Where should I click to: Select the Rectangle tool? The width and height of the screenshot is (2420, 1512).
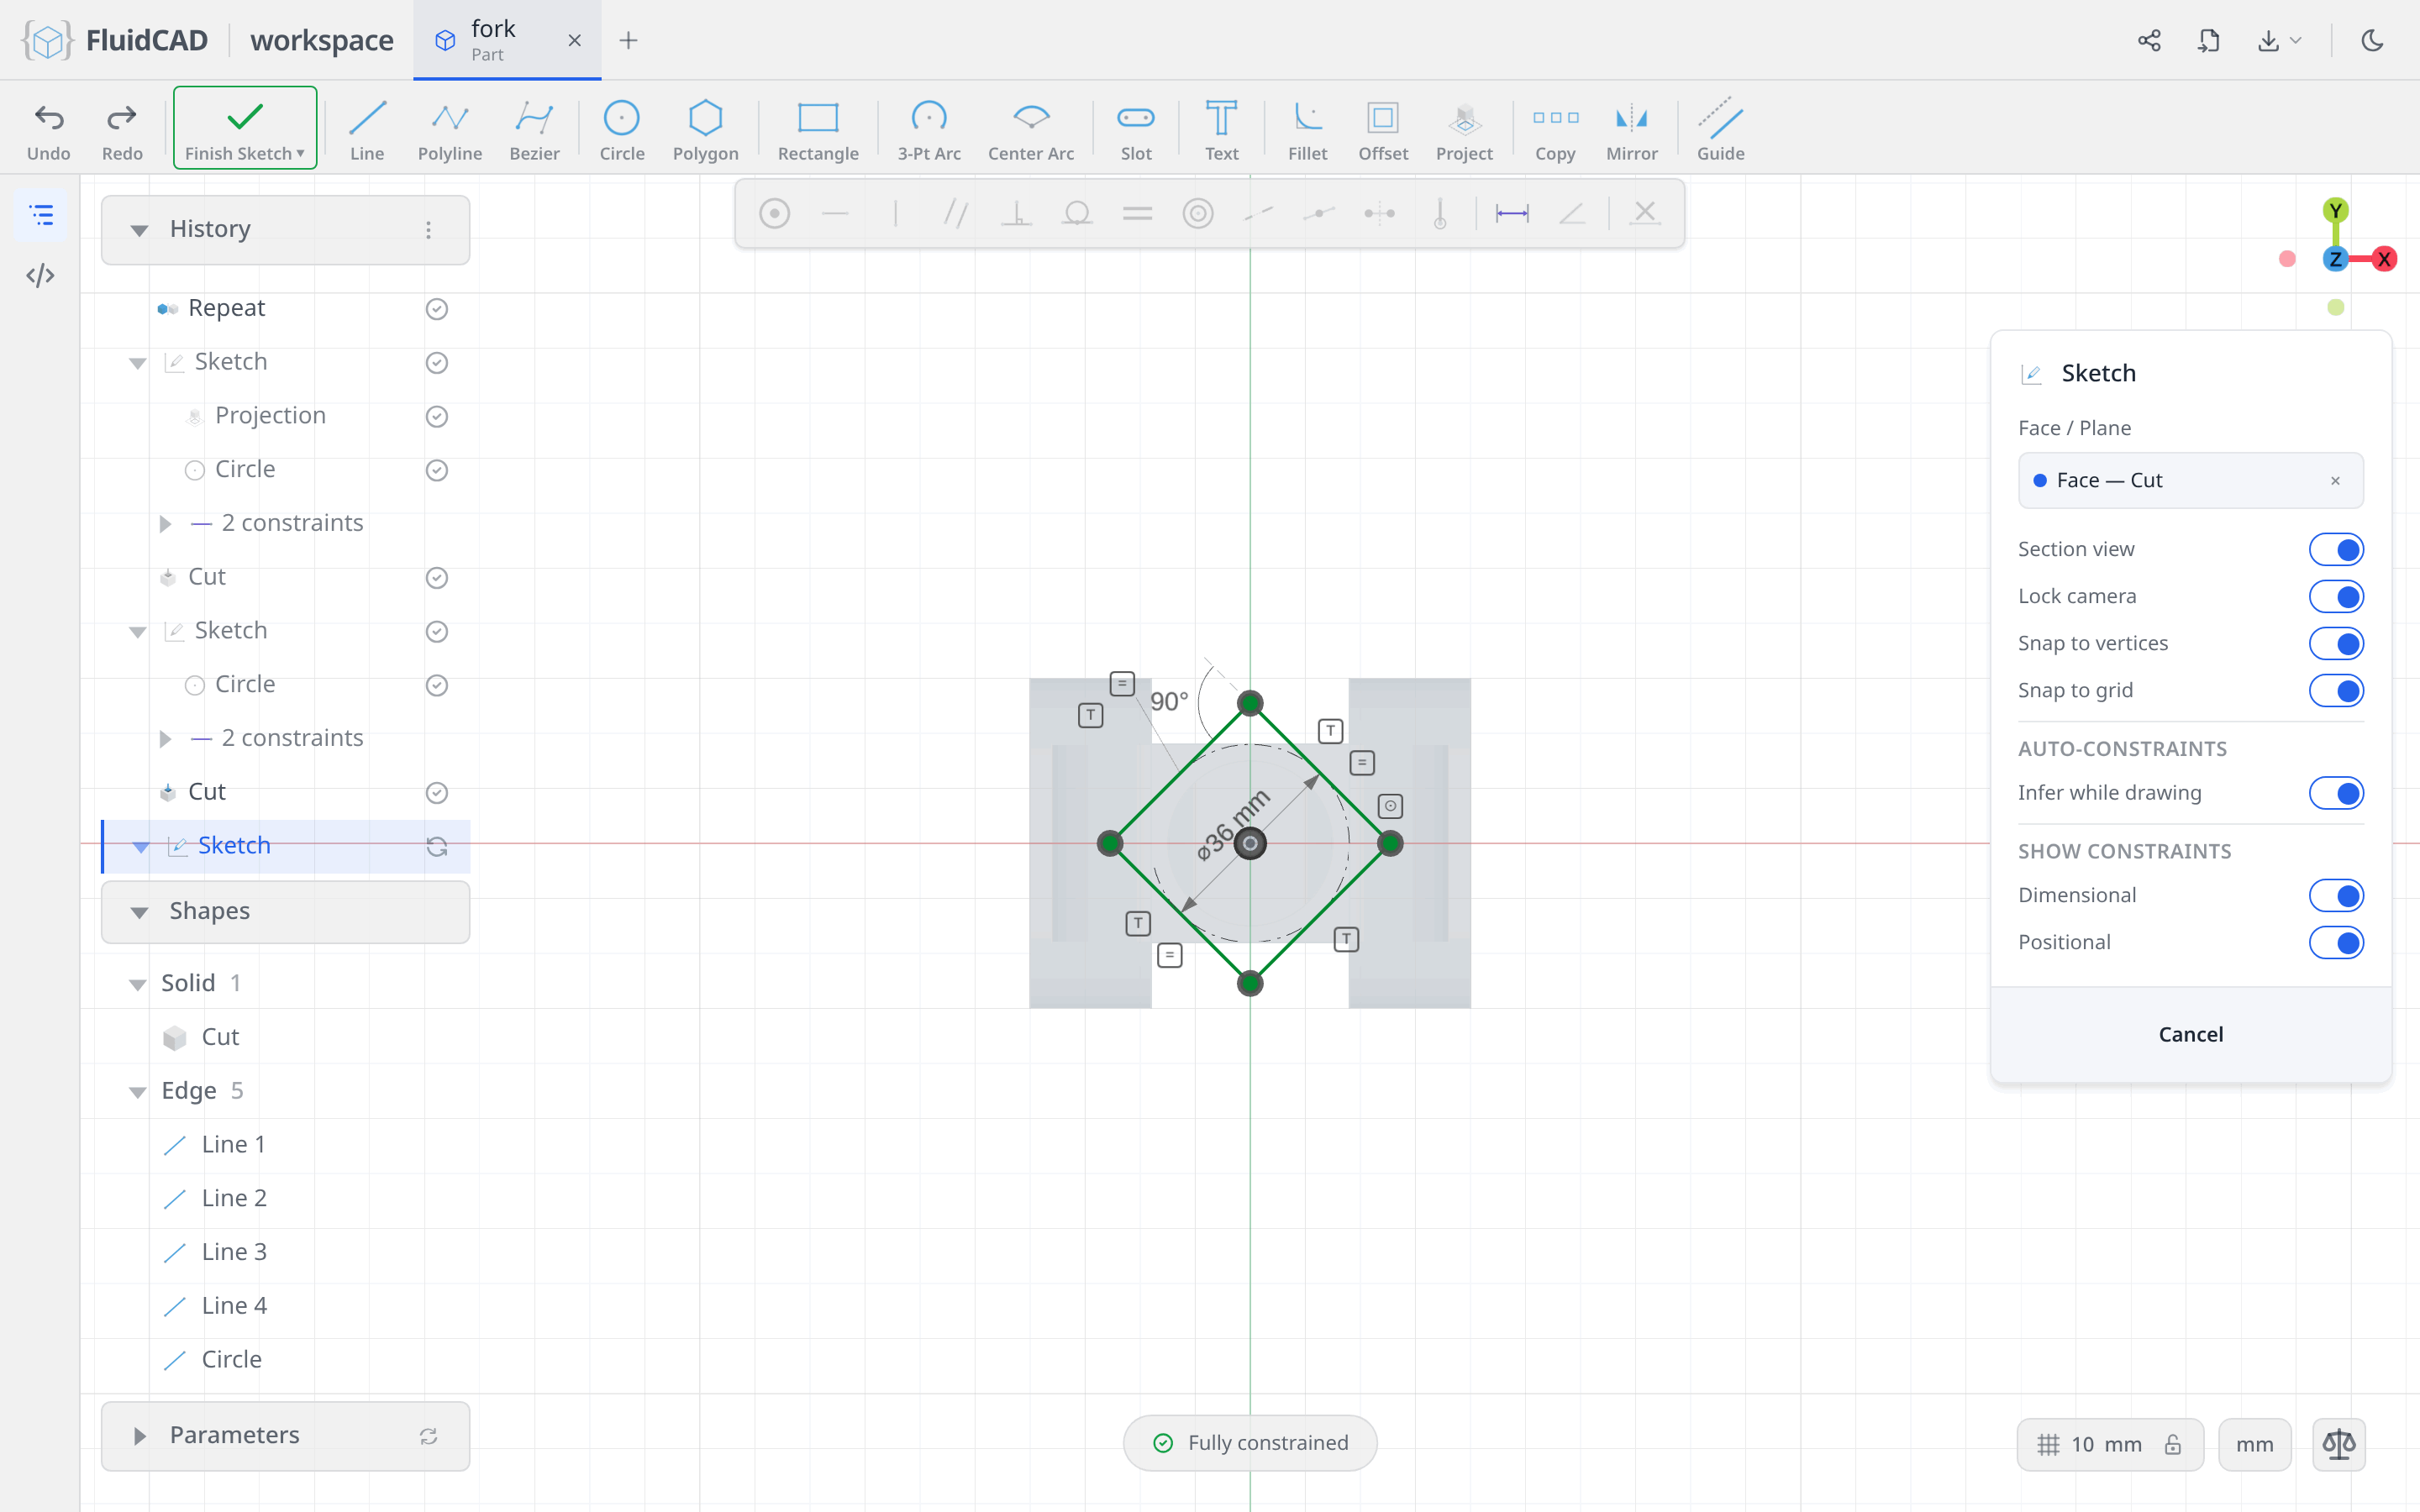pyautogui.click(x=818, y=129)
